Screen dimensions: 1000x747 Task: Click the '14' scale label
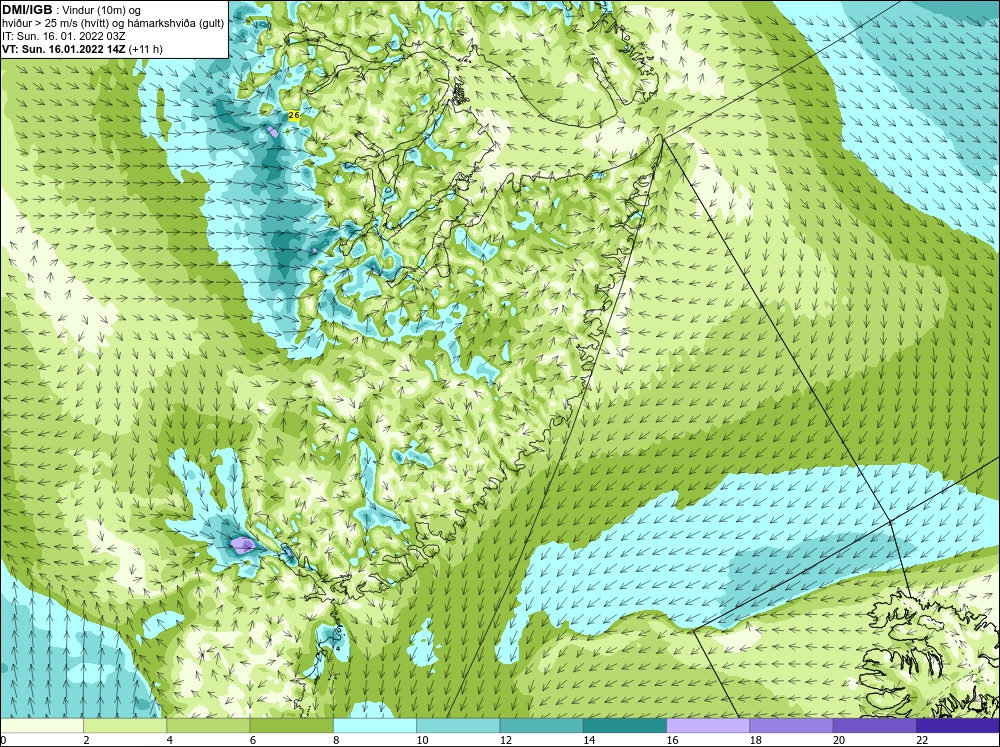(x=589, y=740)
